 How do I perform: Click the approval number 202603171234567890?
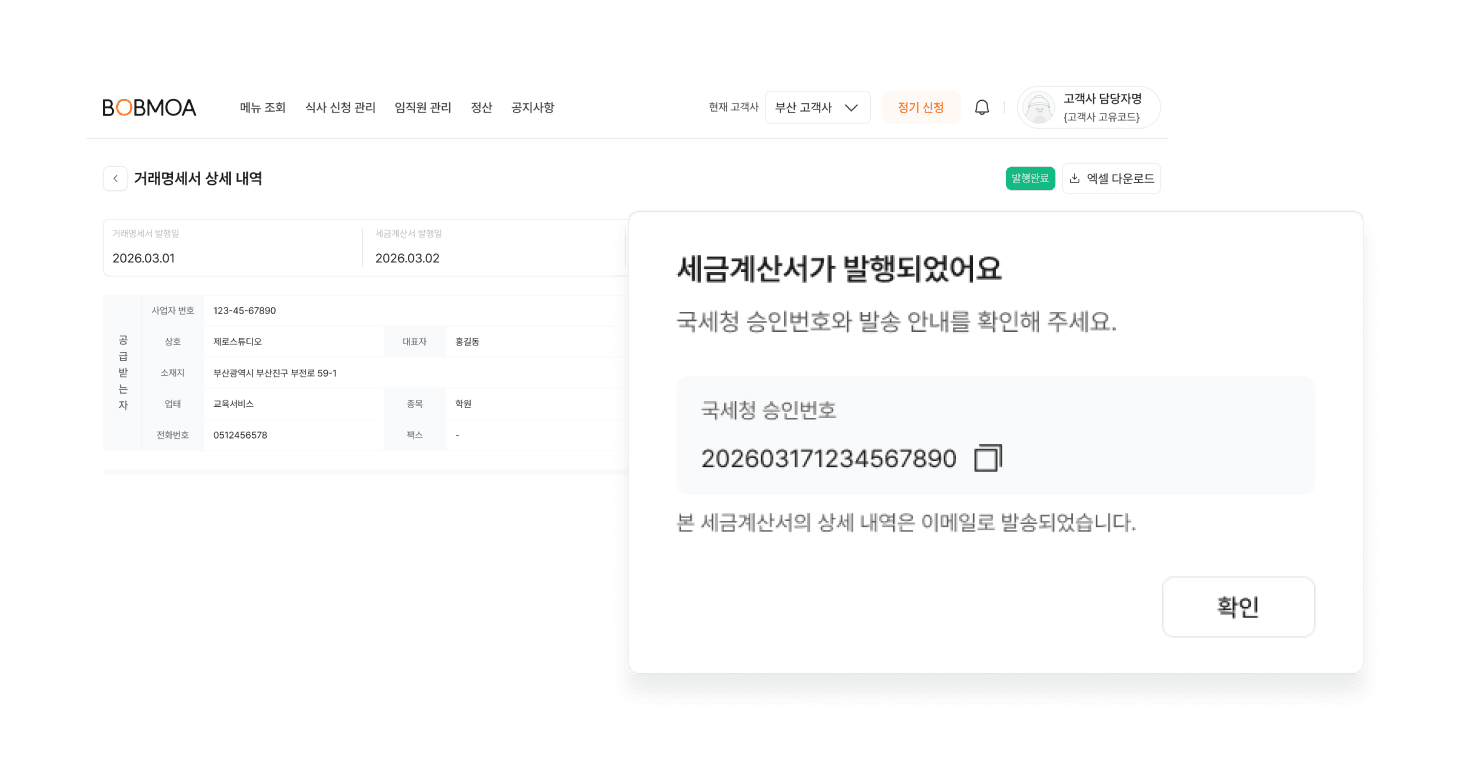tap(829, 459)
